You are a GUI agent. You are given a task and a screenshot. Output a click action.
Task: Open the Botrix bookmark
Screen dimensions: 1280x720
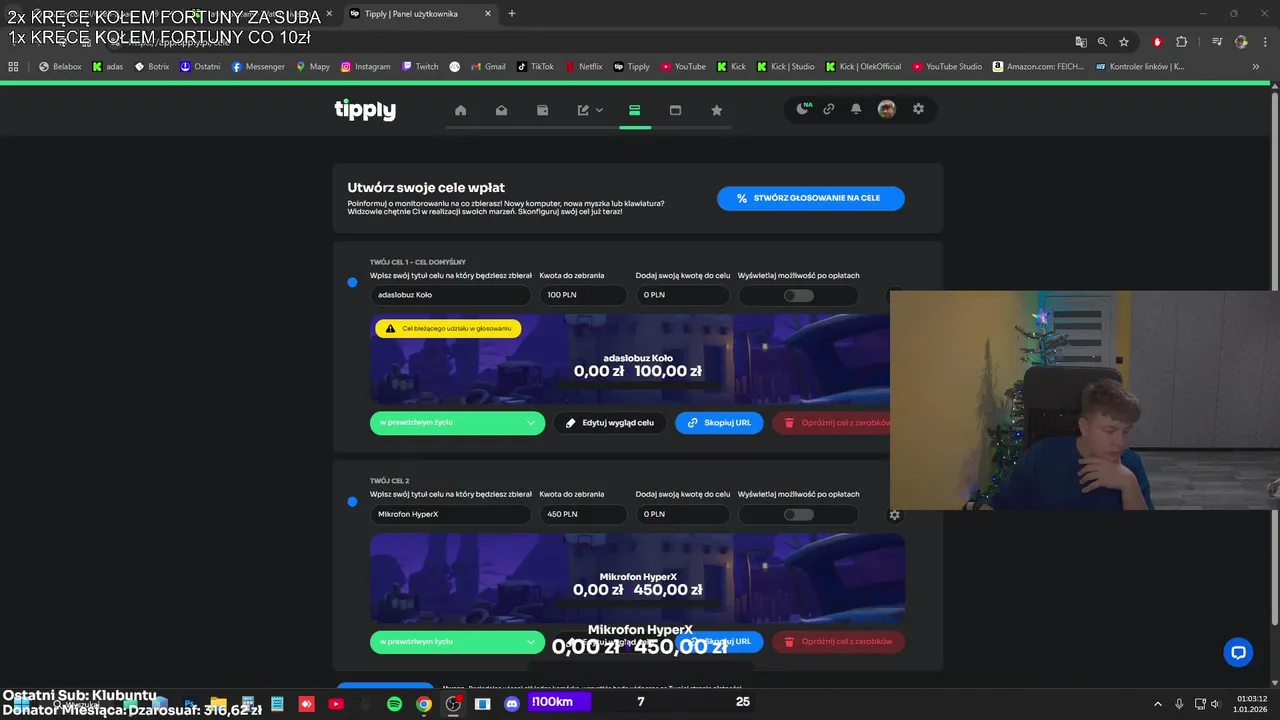click(x=152, y=67)
